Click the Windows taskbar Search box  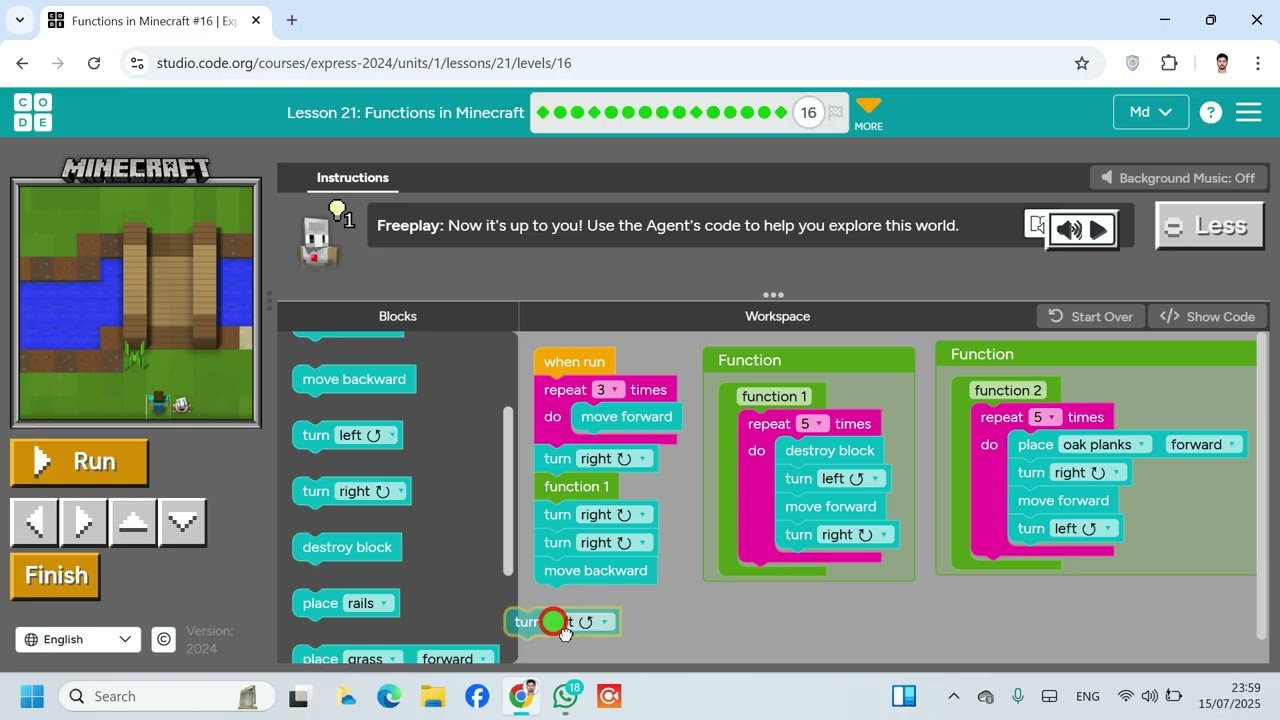pos(166,696)
